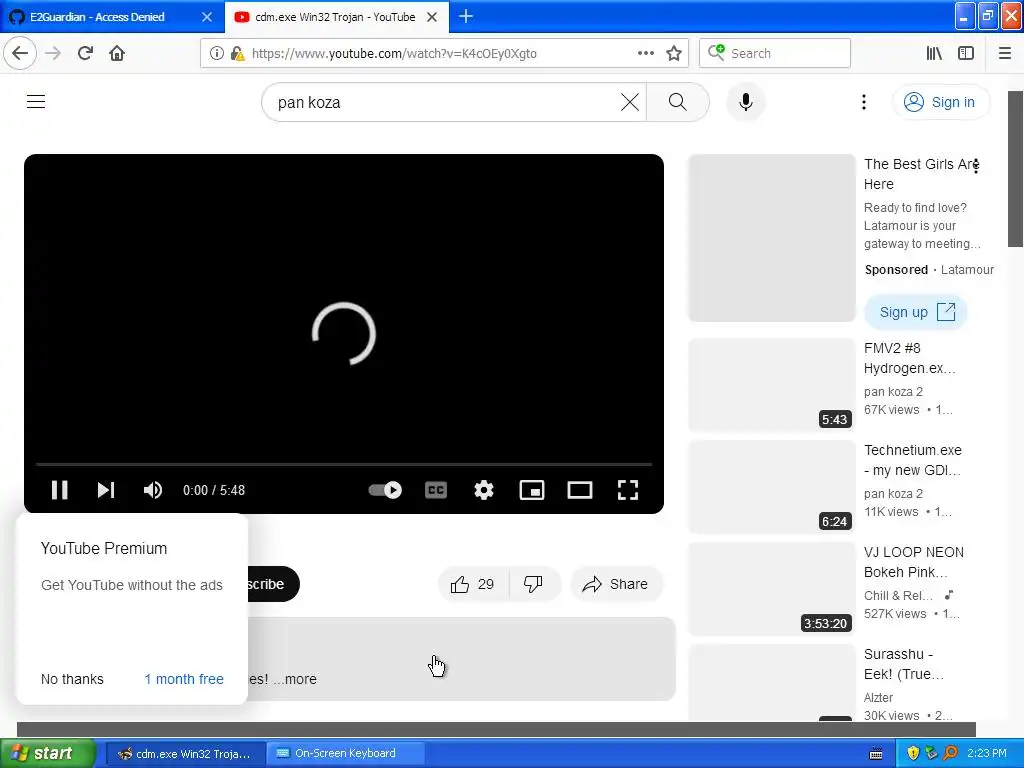Mute the video volume
Screen dimensions: 1024x768
[x=153, y=490]
